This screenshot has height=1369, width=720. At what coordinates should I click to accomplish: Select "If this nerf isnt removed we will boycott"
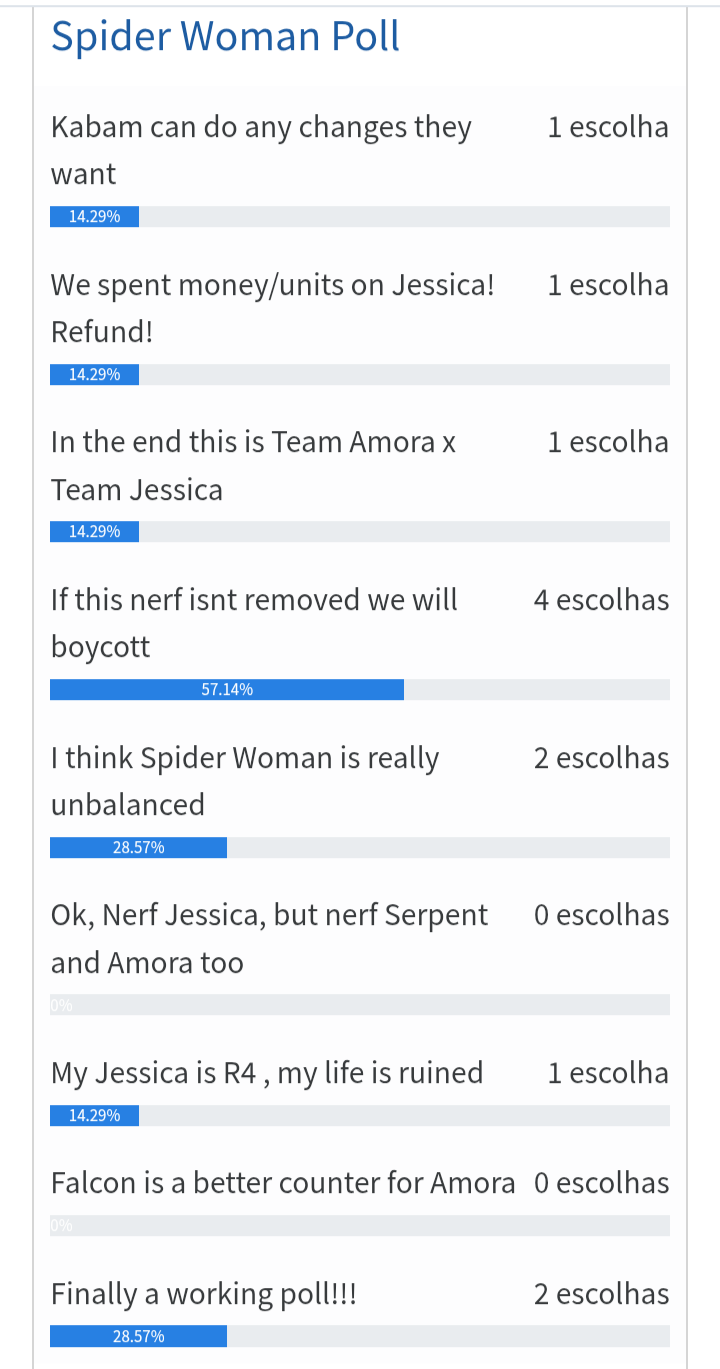click(x=254, y=622)
